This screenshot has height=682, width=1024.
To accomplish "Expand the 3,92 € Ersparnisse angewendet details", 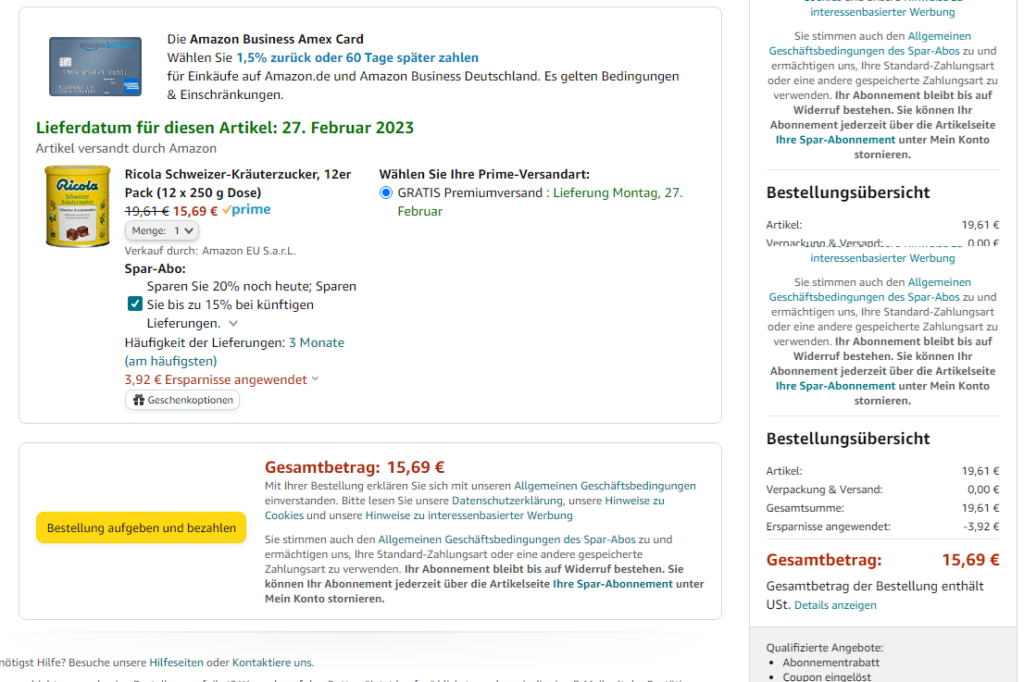I will pyautogui.click(x=221, y=380).
